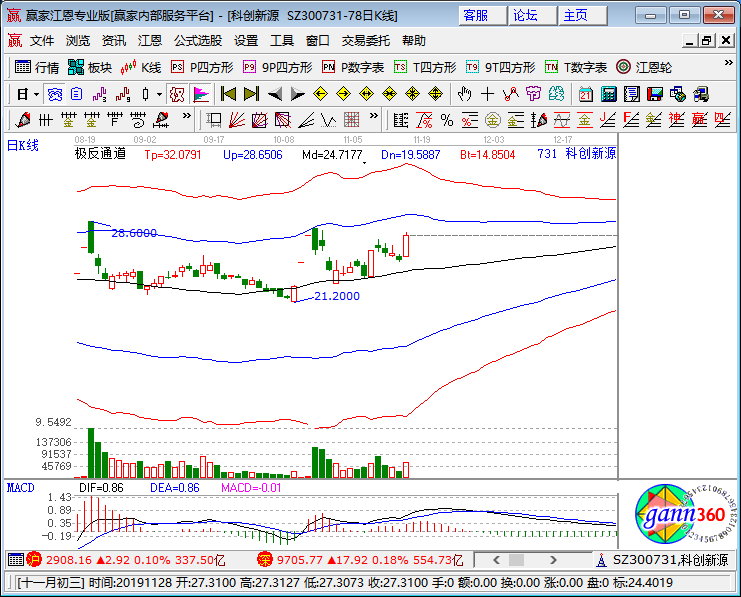
Task: Click the blue document icon
Action: [77, 95]
